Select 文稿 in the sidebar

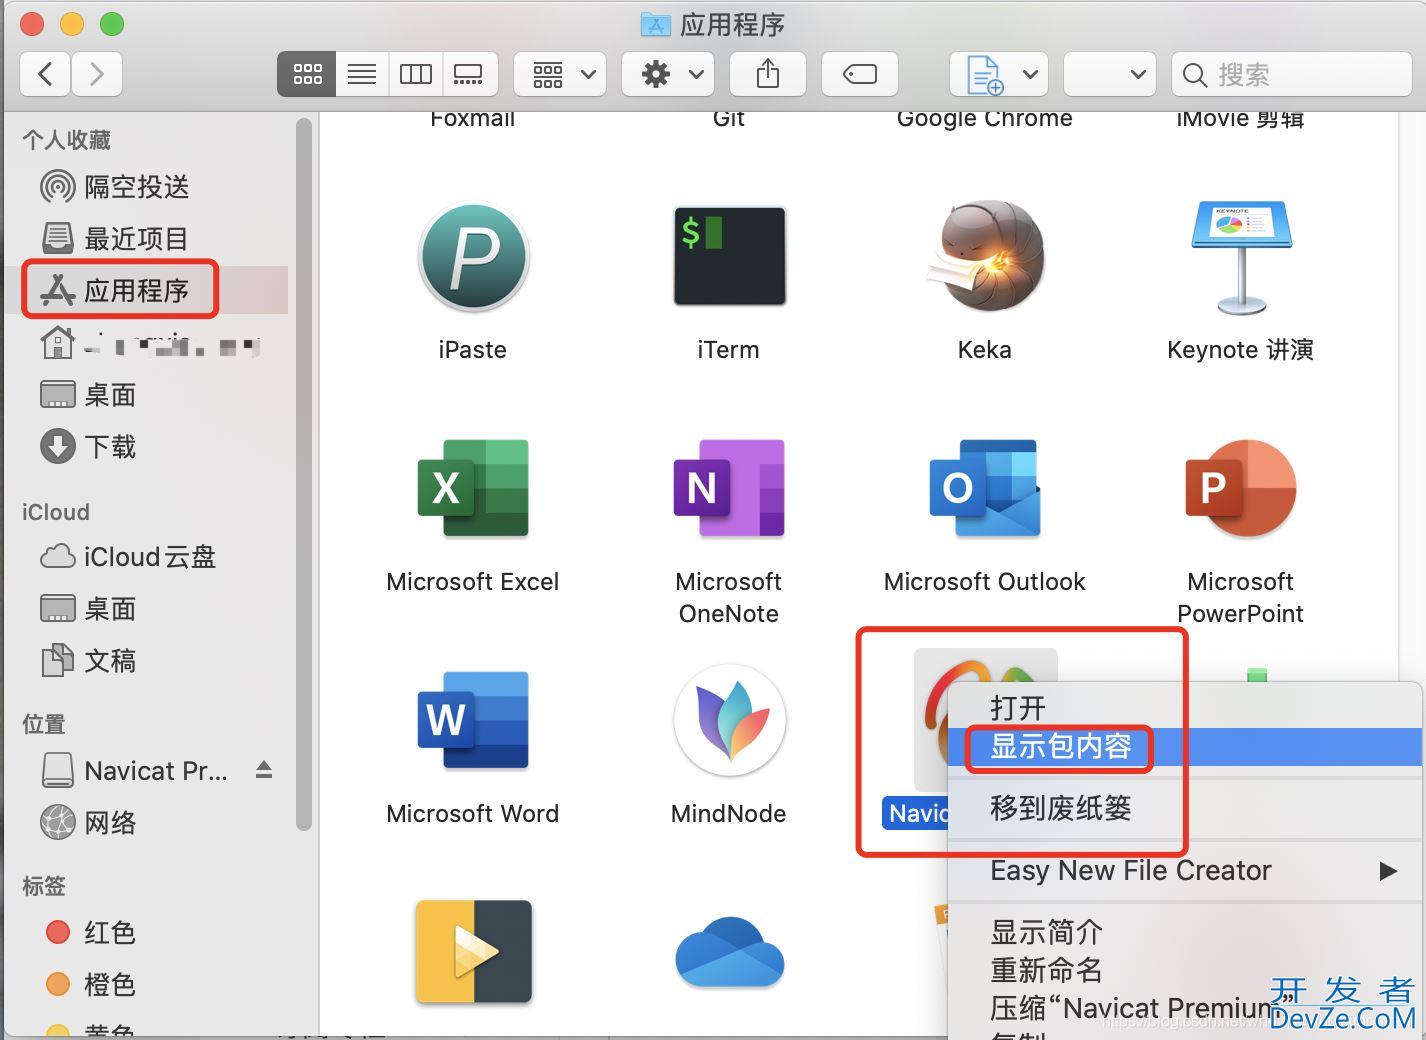click(x=88, y=661)
